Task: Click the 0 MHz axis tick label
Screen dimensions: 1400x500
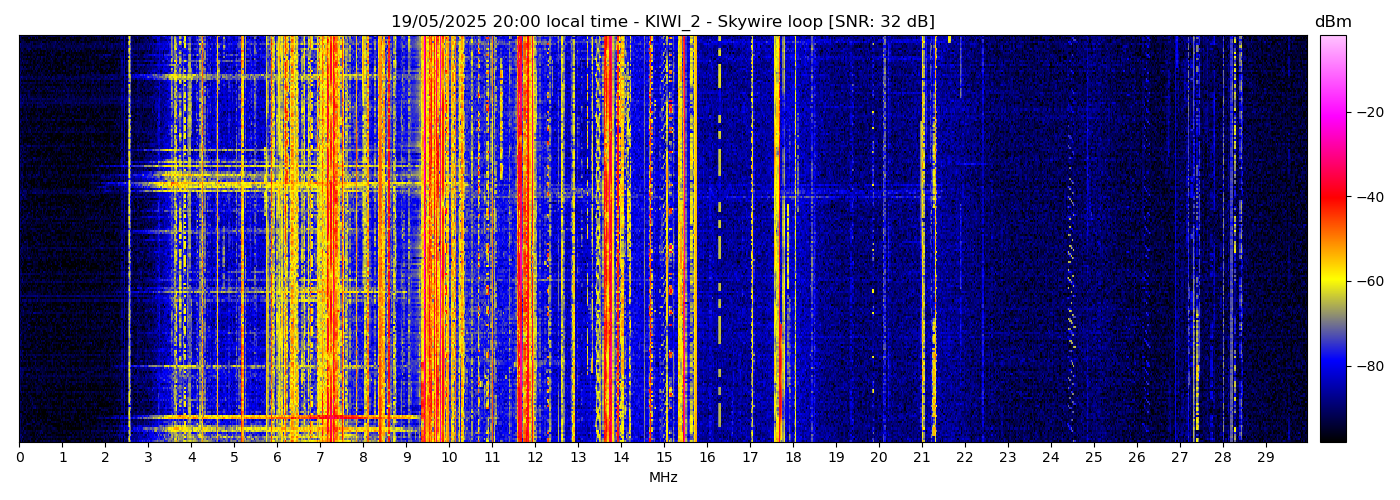Action: 19,458
